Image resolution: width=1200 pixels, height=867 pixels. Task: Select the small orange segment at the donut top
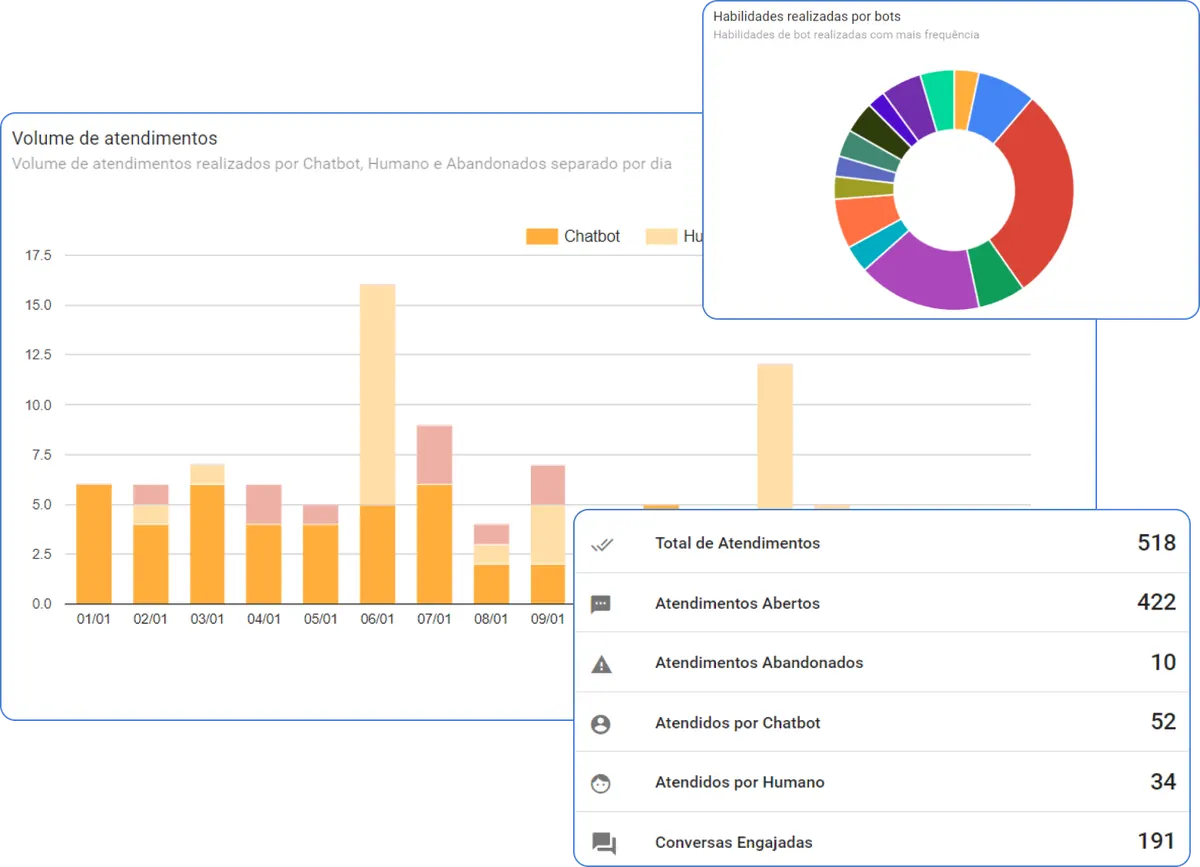(x=964, y=98)
